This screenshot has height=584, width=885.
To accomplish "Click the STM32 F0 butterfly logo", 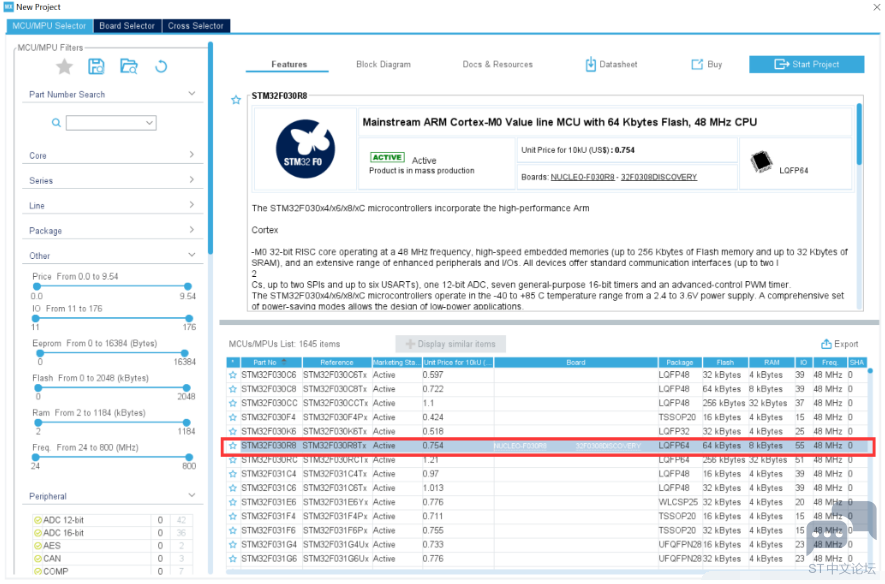I will 305,149.
